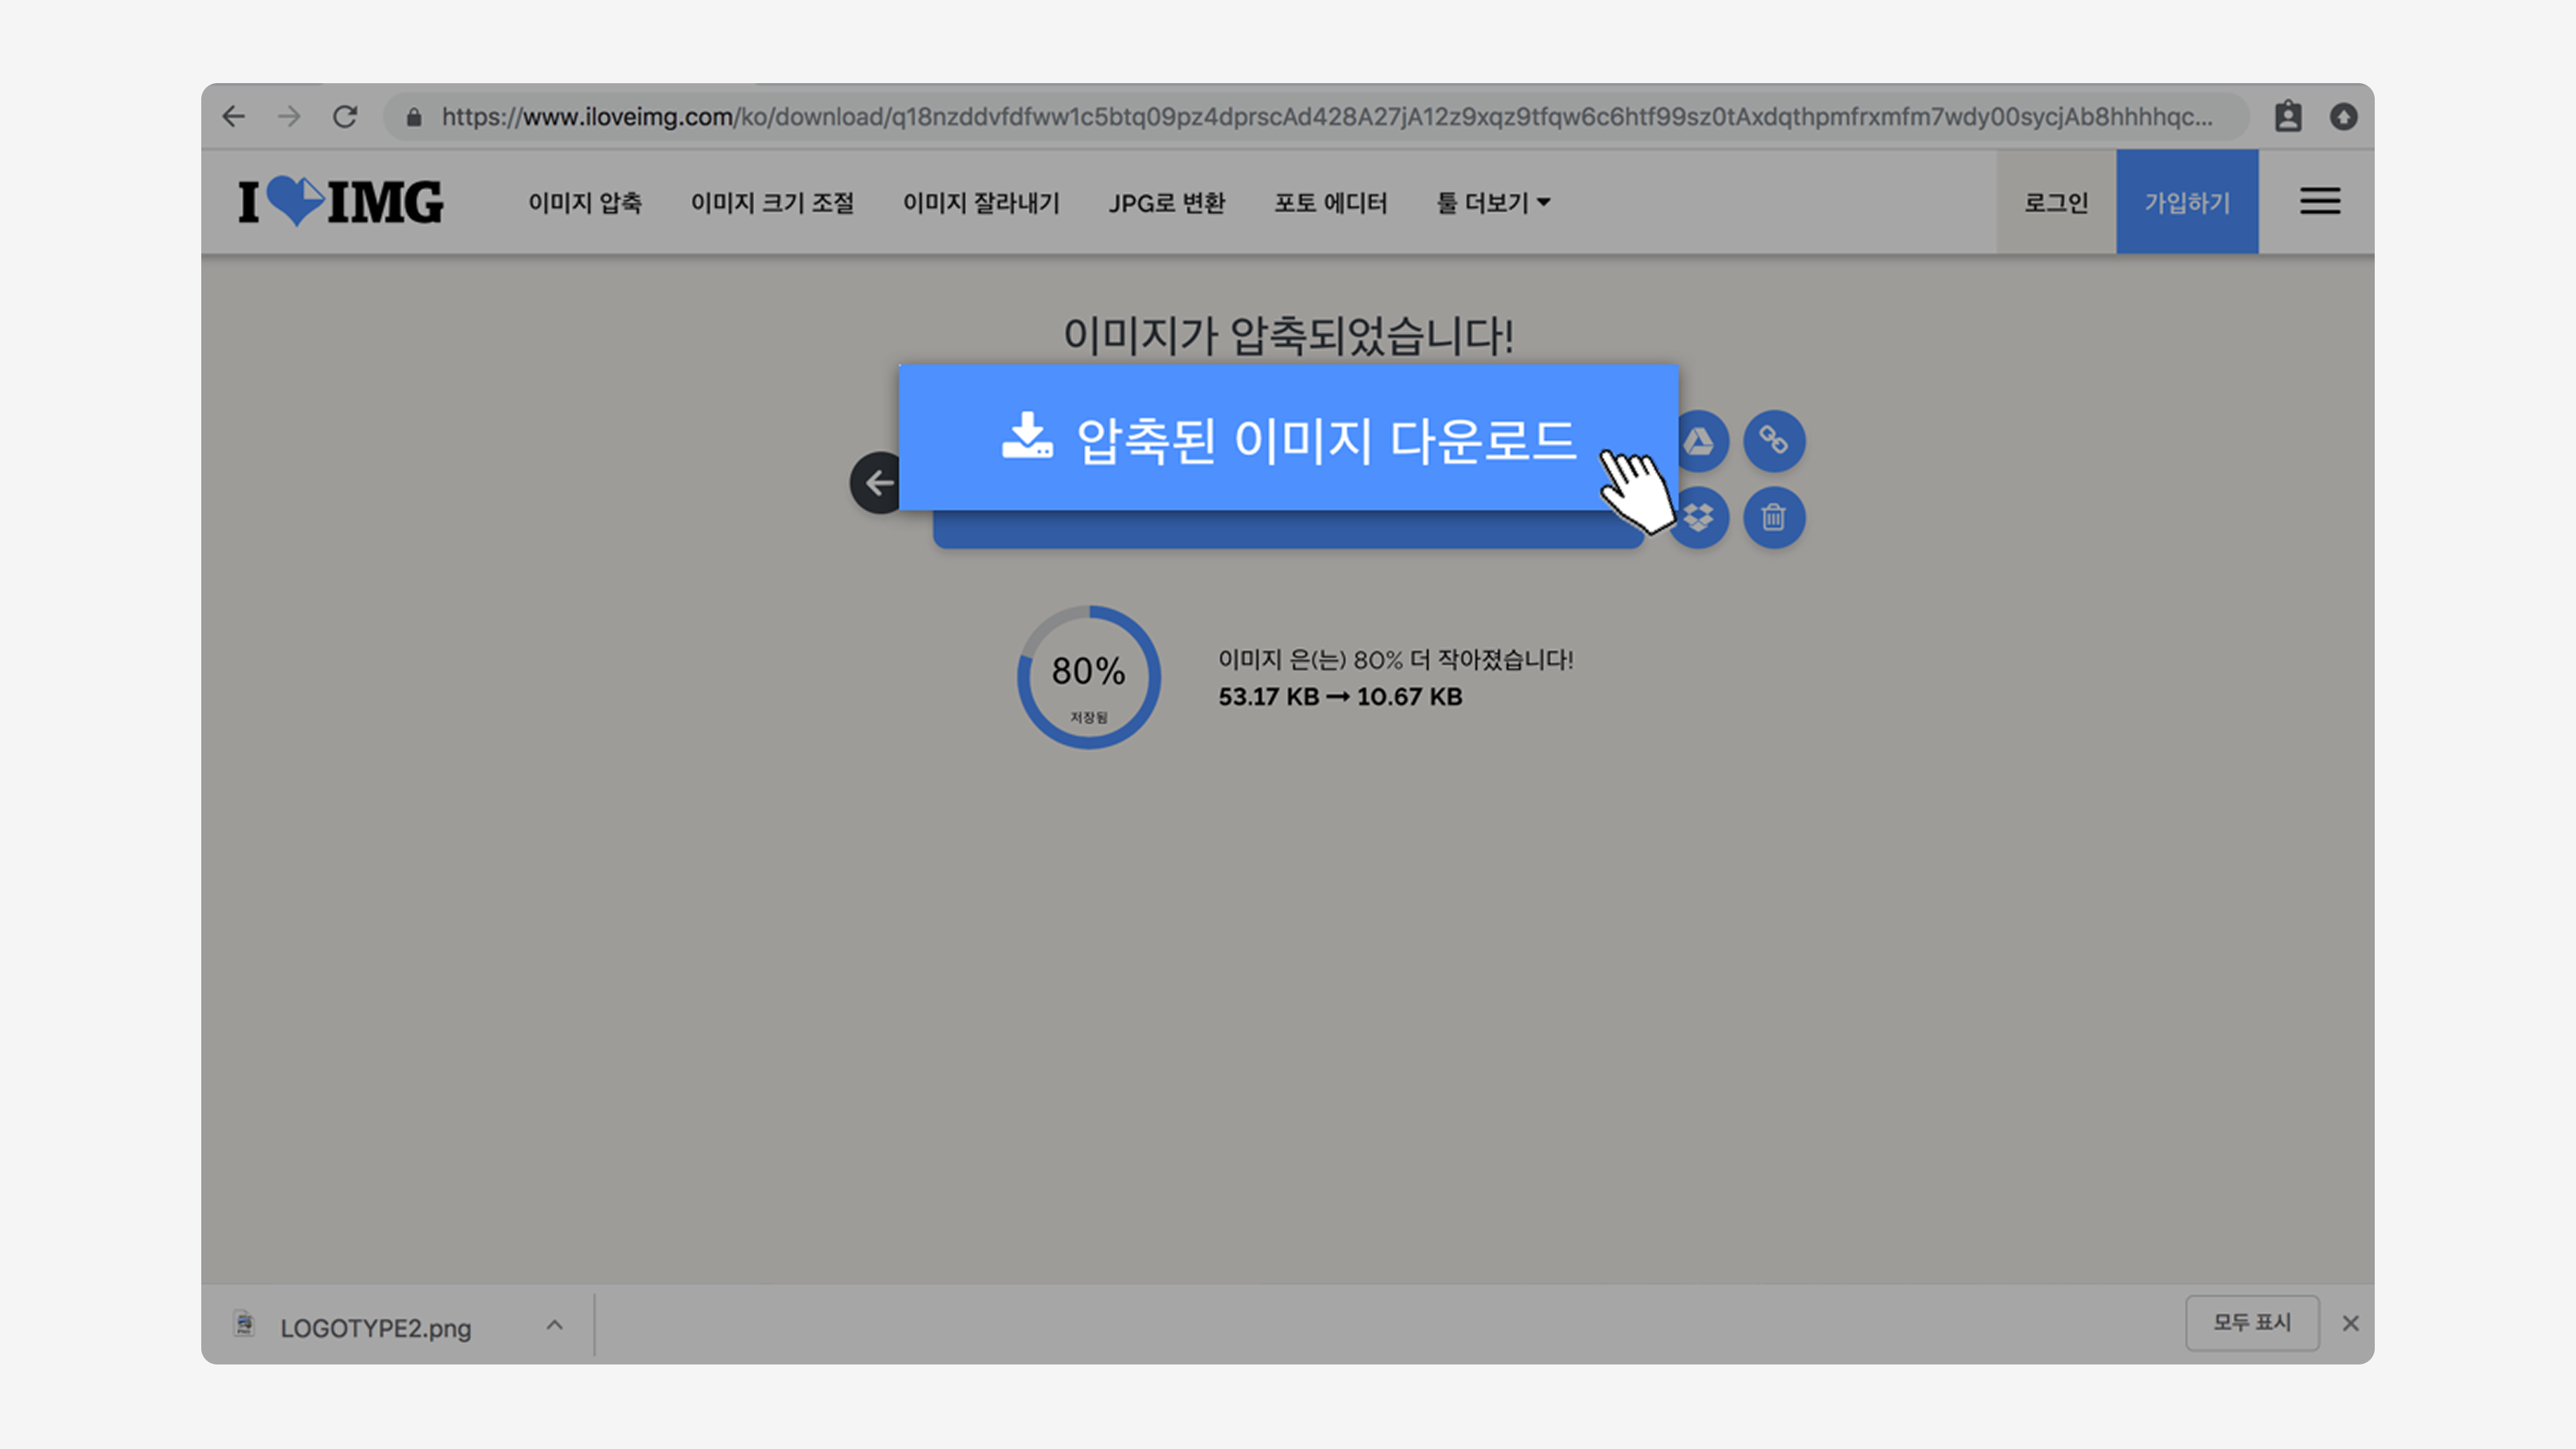Open the 이미지 크기 조절 menu item
Viewport: 2576px width, 1449px height.
(x=772, y=203)
